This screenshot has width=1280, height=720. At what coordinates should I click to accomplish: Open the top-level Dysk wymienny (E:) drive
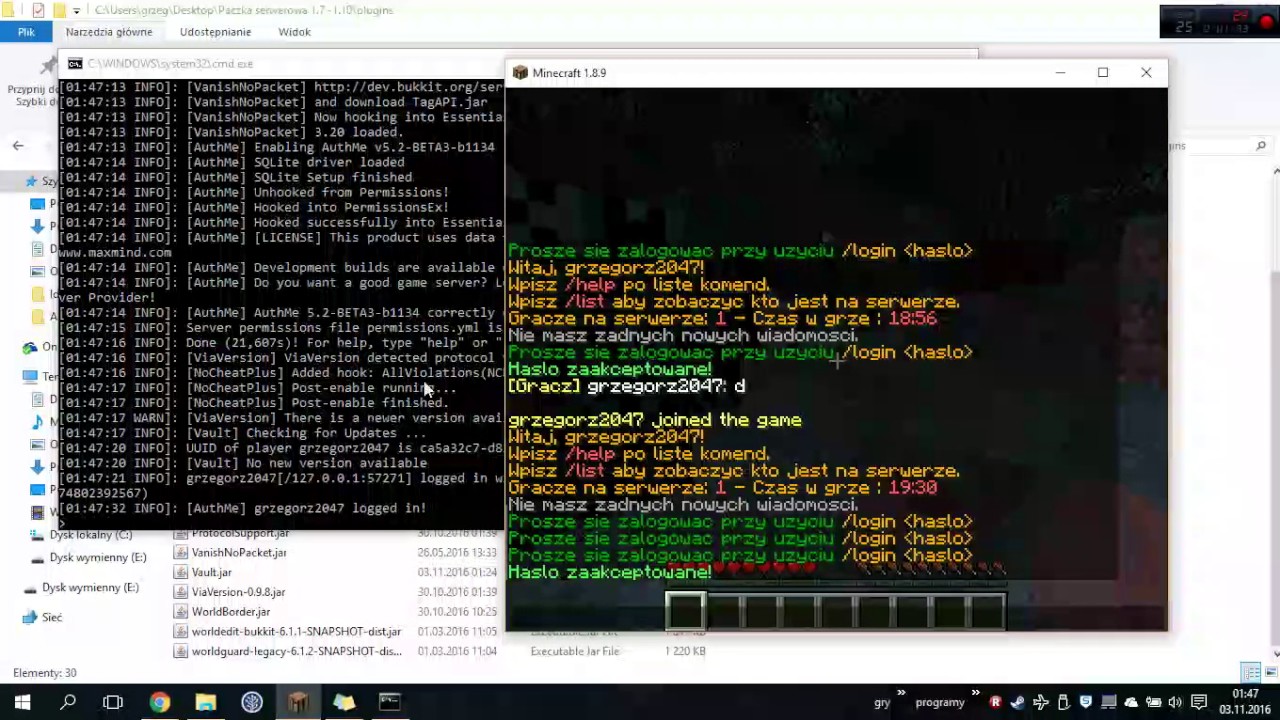(90, 588)
